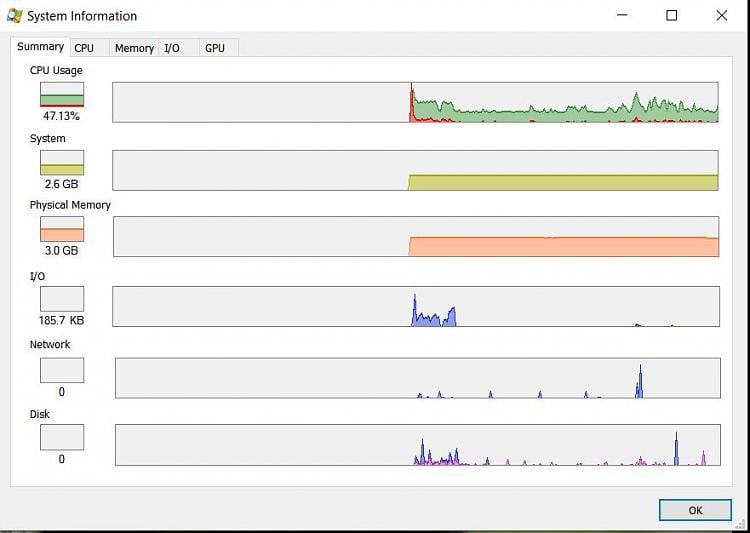
Task: Click the yellow System commit history graph
Action: point(415,170)
